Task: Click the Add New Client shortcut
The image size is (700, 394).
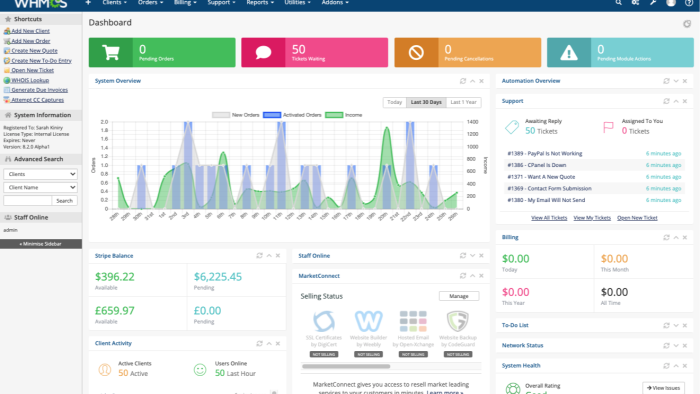Action: 30,31
